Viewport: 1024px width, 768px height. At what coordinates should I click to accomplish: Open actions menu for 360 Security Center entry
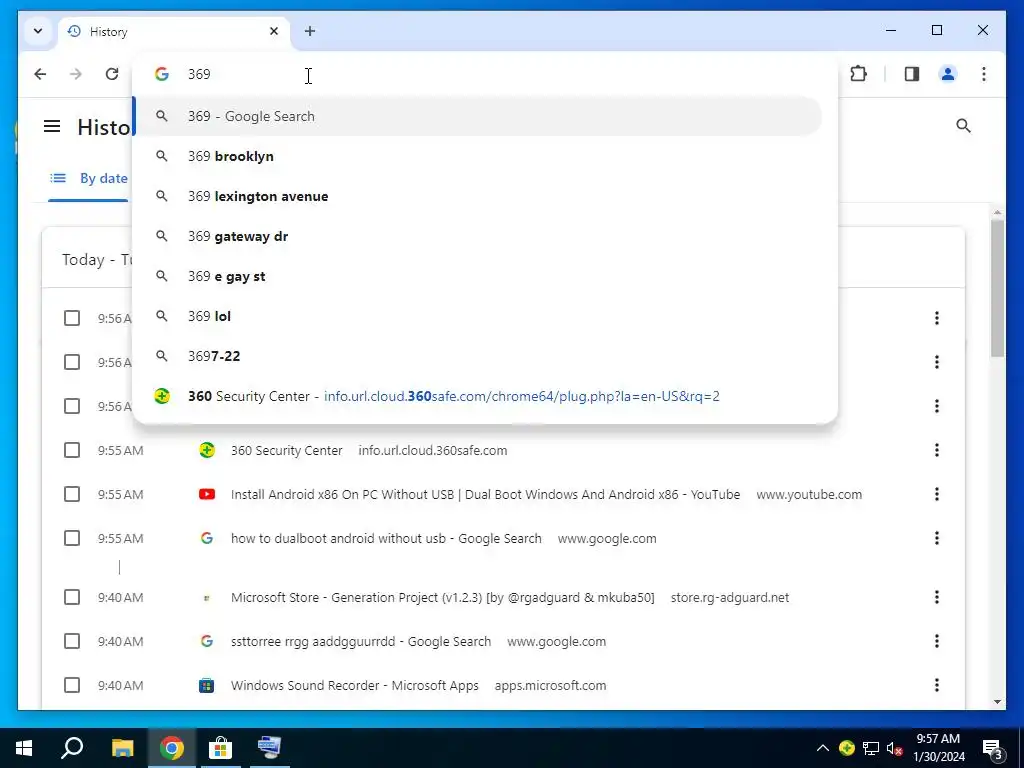point(936,450)
